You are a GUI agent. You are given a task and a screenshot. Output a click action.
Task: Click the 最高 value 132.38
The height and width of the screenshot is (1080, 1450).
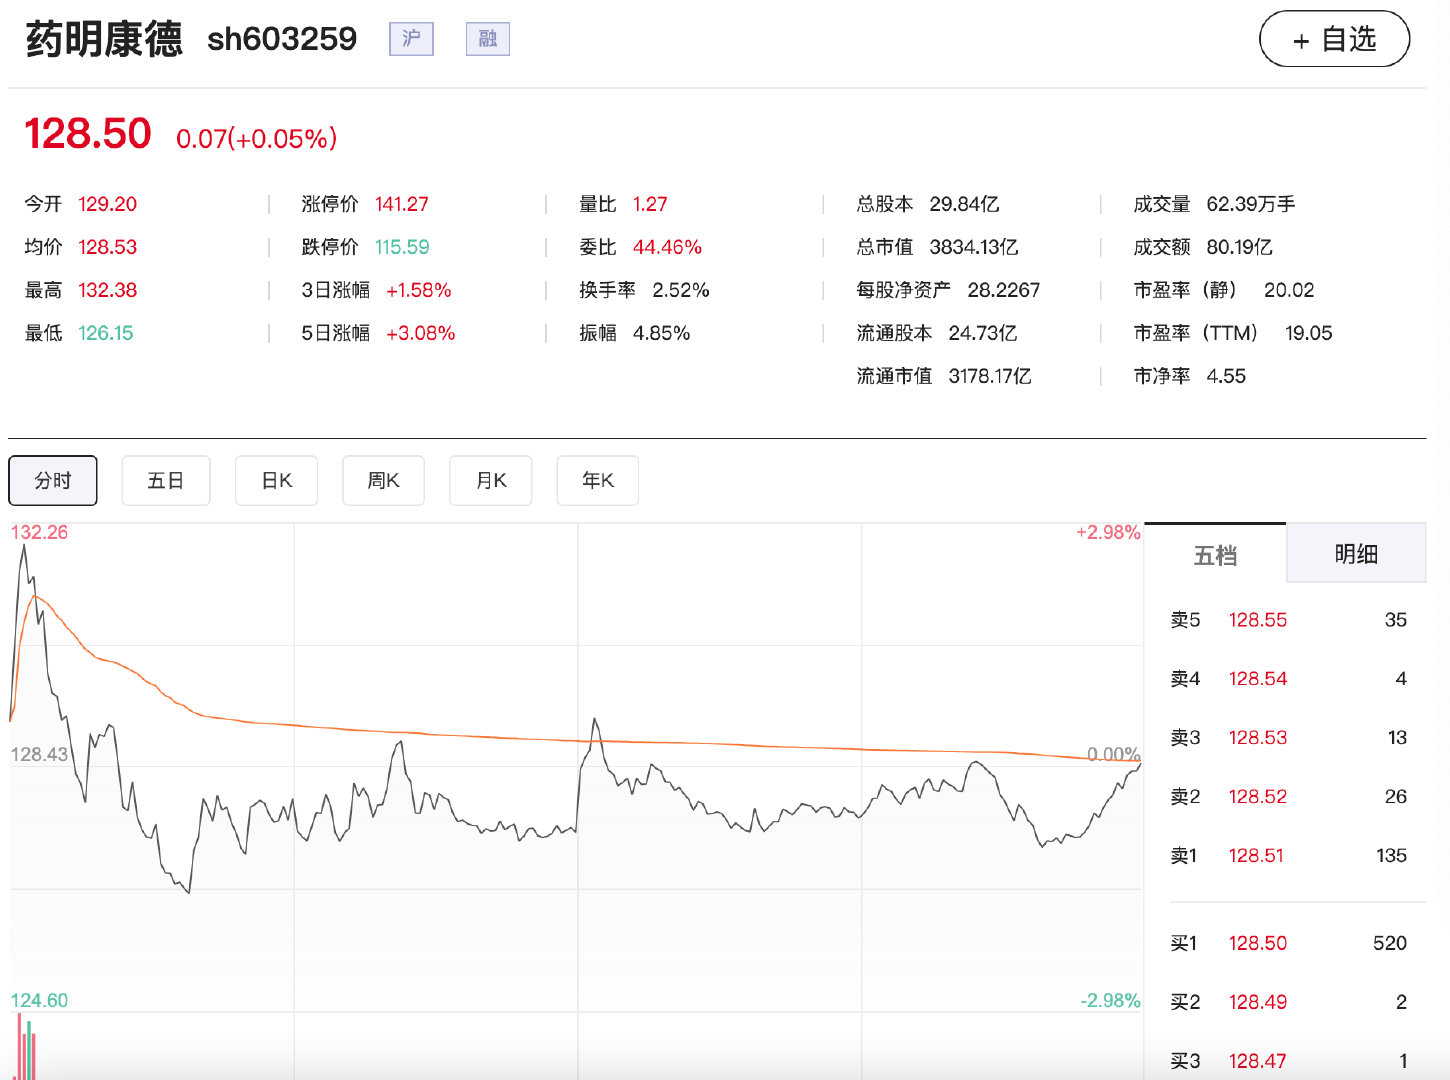pyautogui.click(x=107, y=290)
